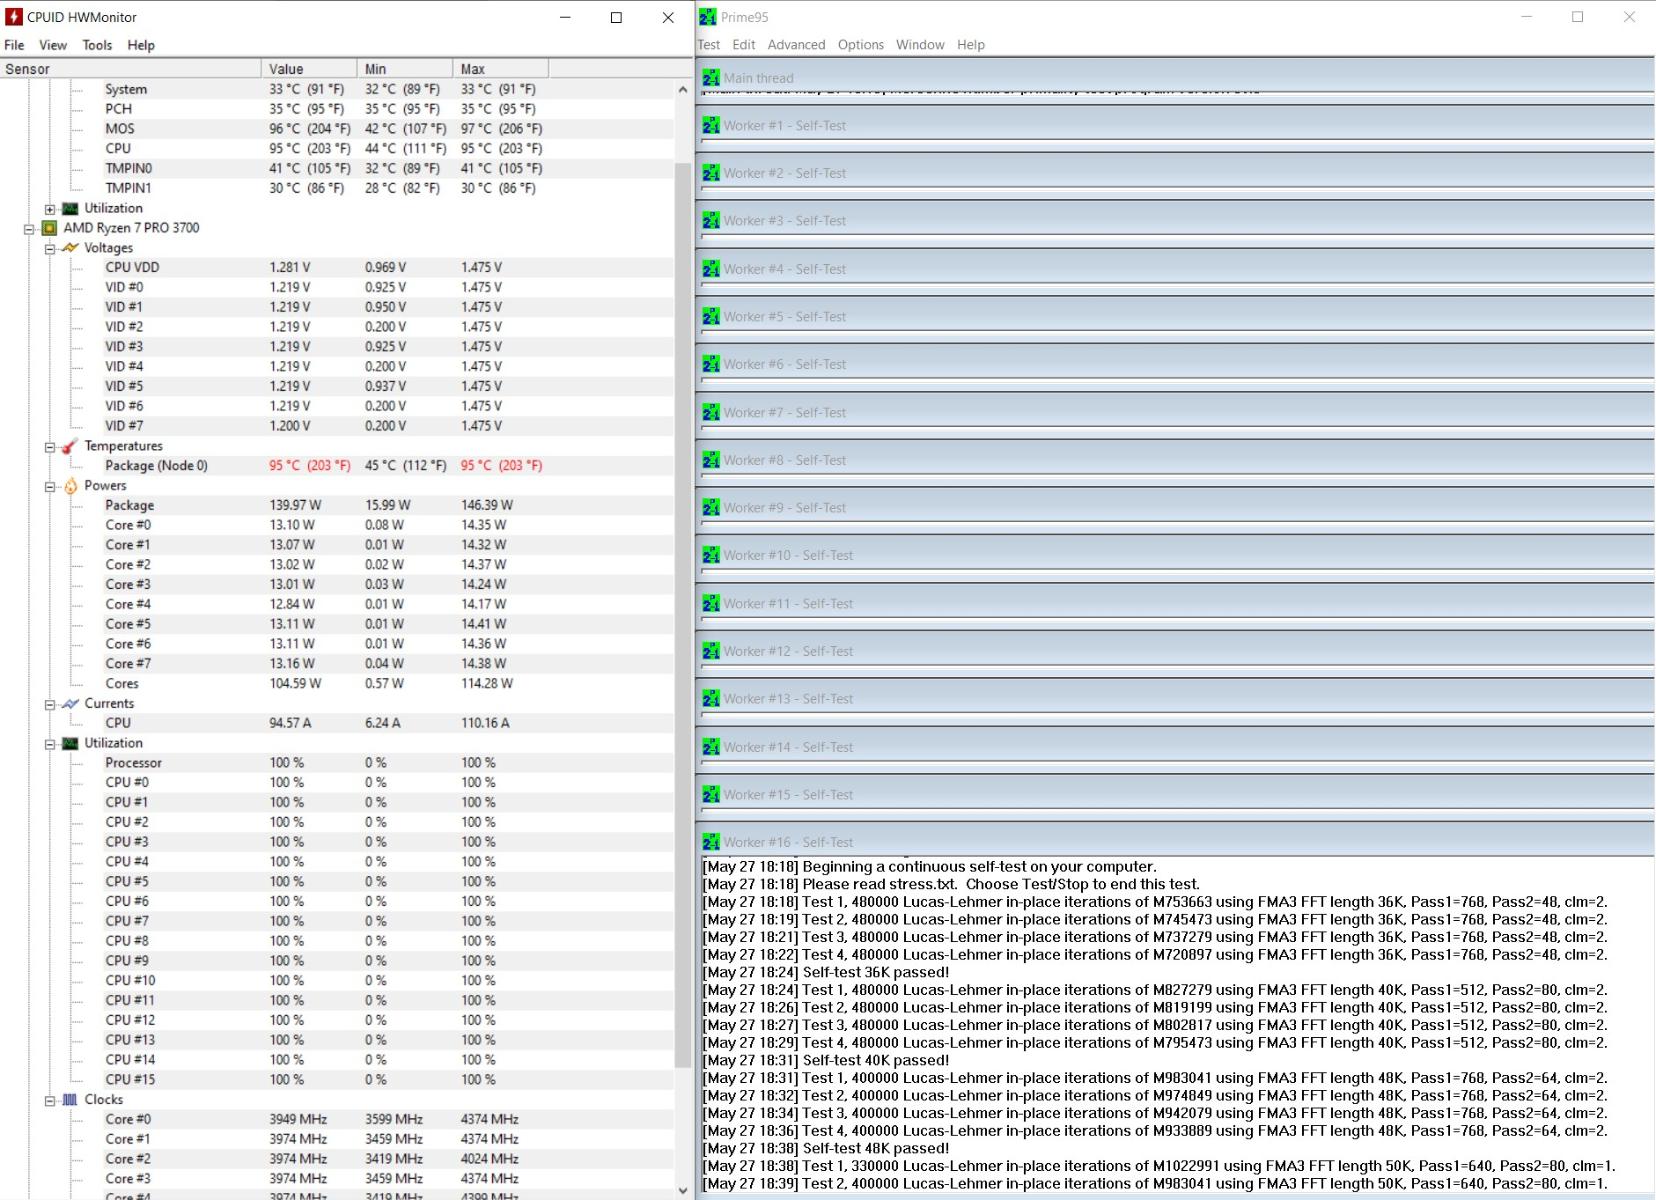Click the HWMonitor scroll down arrow
The image size is (1656, 1200).
click(683, 1190)
